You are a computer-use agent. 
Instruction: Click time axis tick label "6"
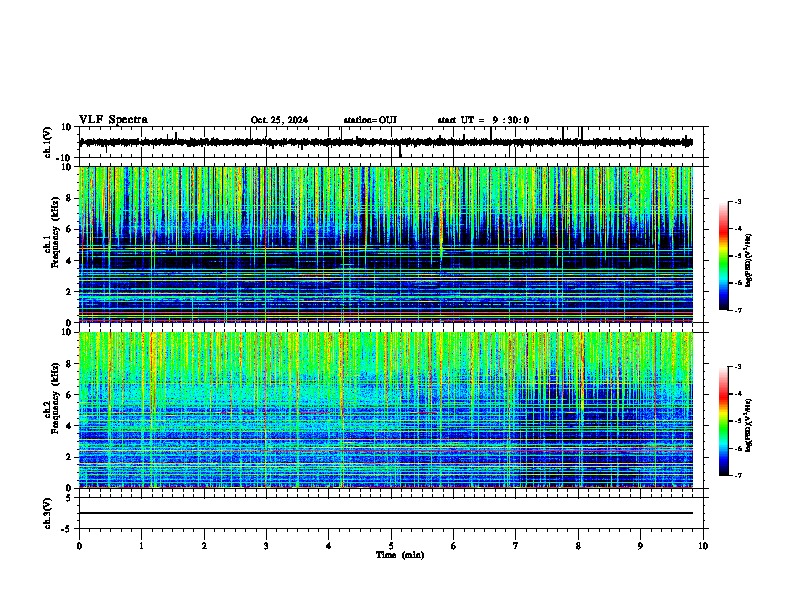(454, 546)
